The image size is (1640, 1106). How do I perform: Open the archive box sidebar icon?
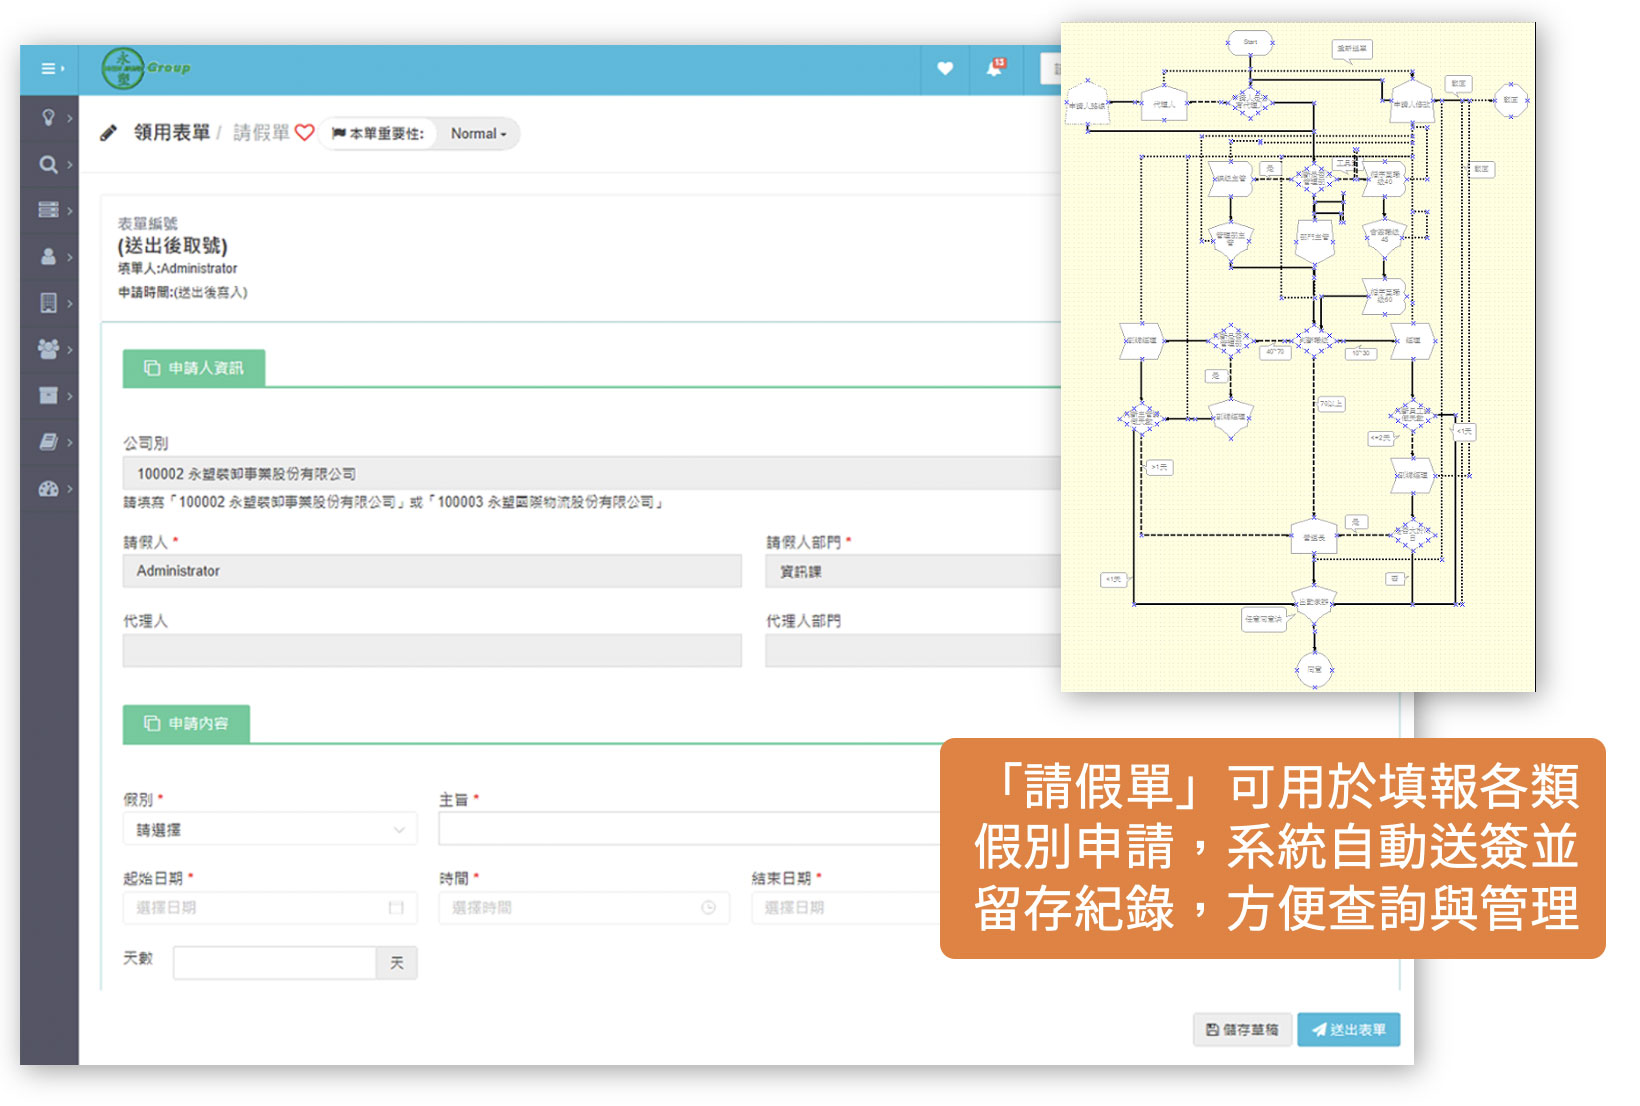pyautogui.click(x=48, y=396)
